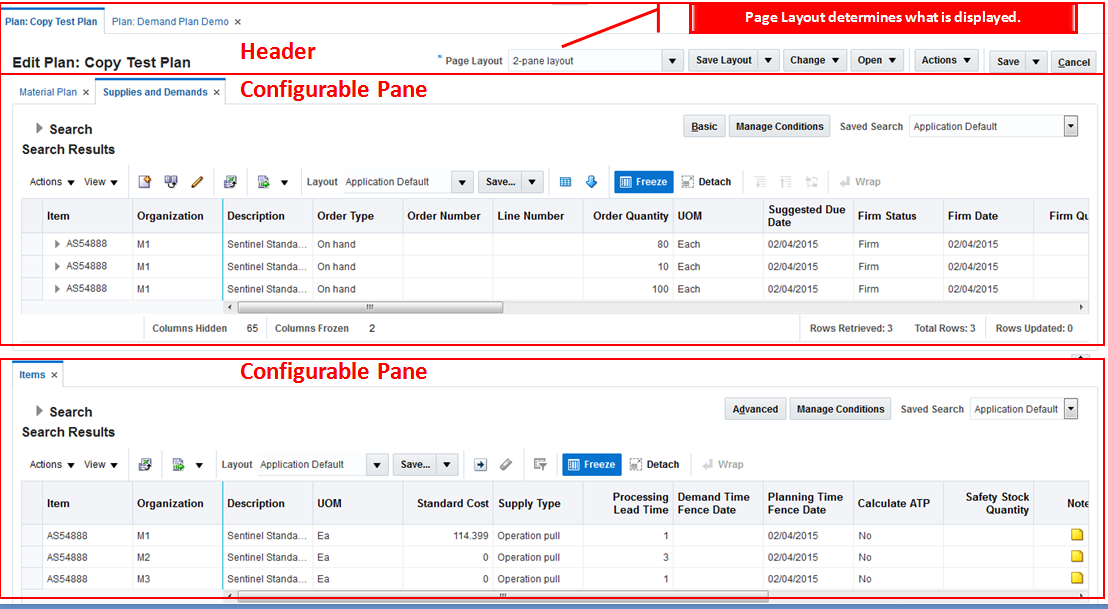1108x609 pixels.
Task: Click the Suggested Due Date column header
Action: pyautogui.click(x=806, y=216)
